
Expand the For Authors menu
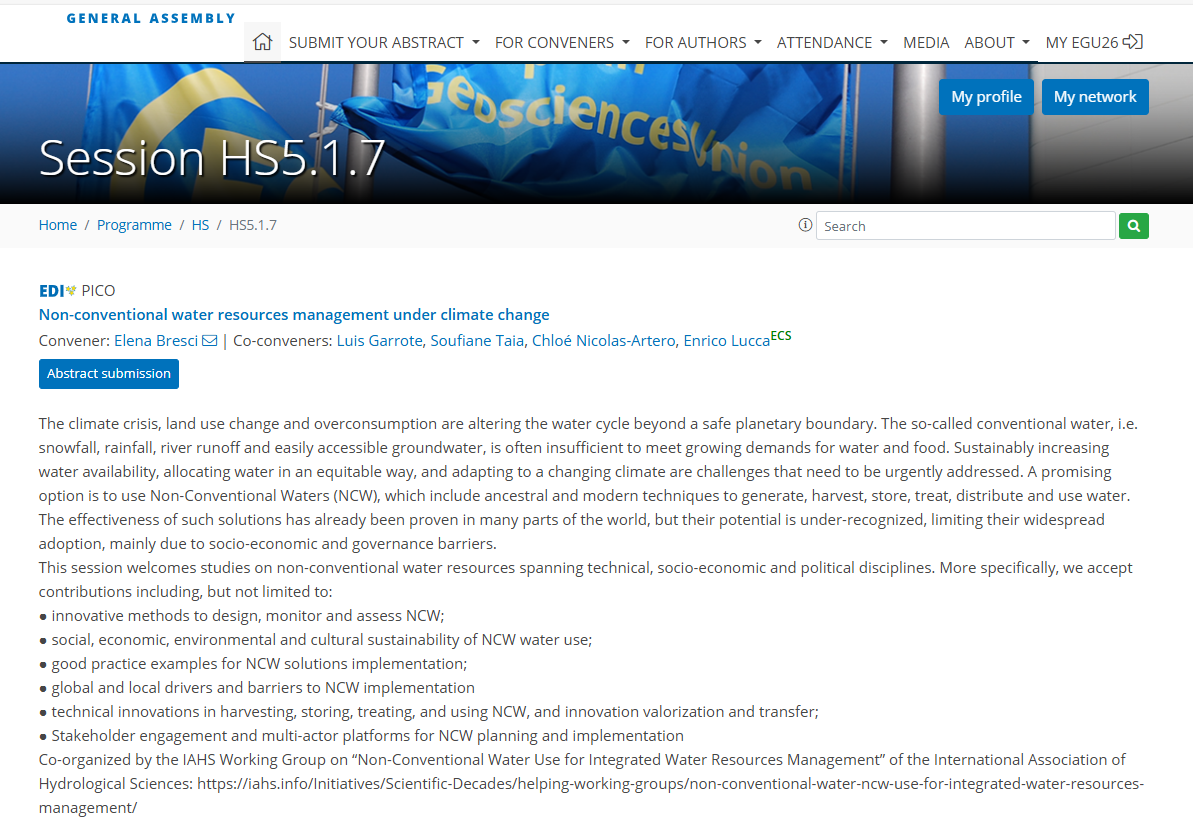coord(703,42)
